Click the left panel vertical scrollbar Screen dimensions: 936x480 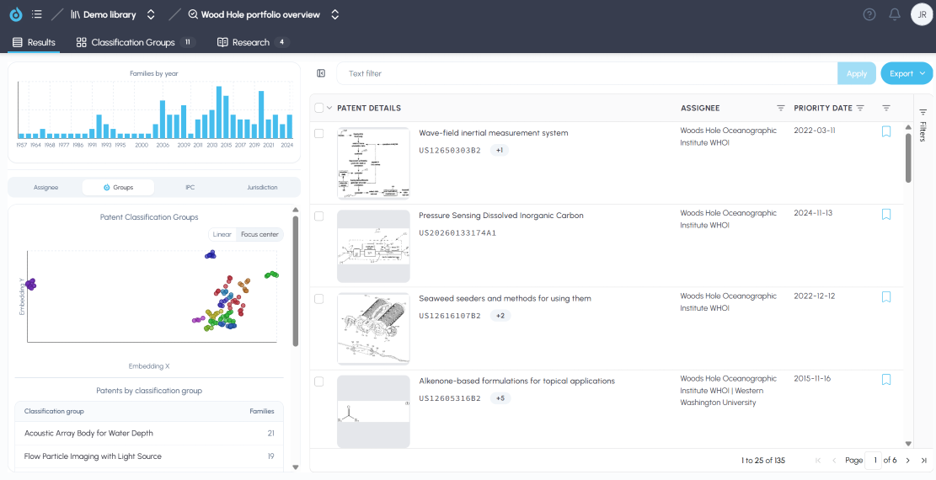pyautogui.click(x=295, y=281)
